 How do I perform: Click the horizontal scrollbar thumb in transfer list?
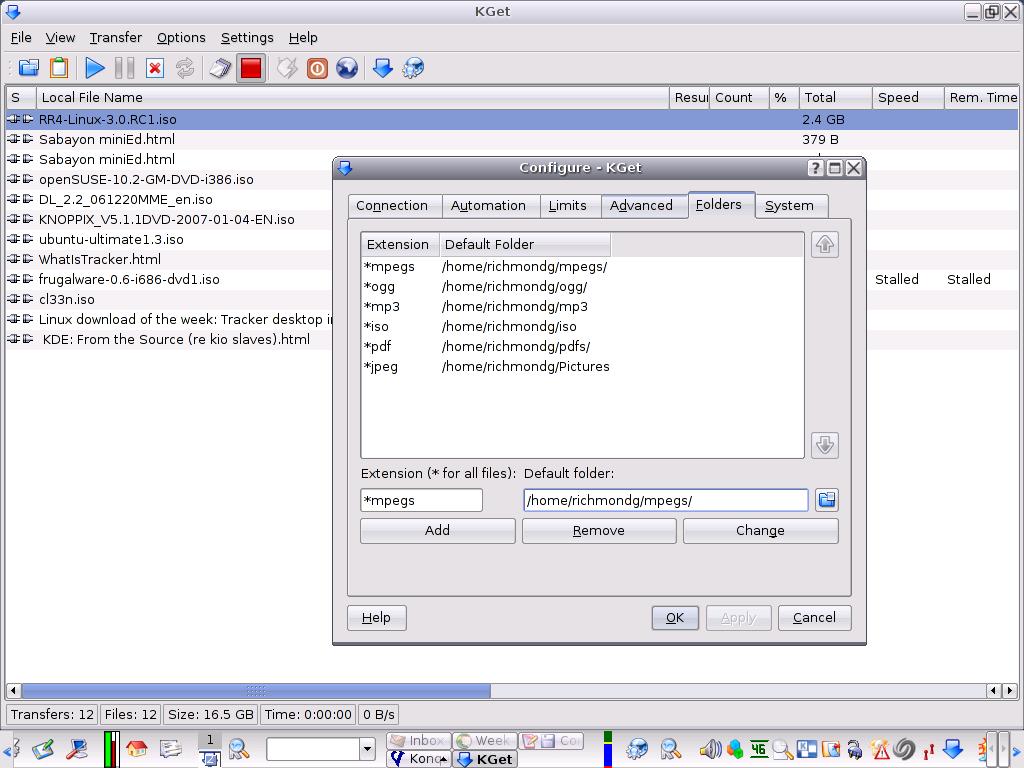tap(256, 690)
